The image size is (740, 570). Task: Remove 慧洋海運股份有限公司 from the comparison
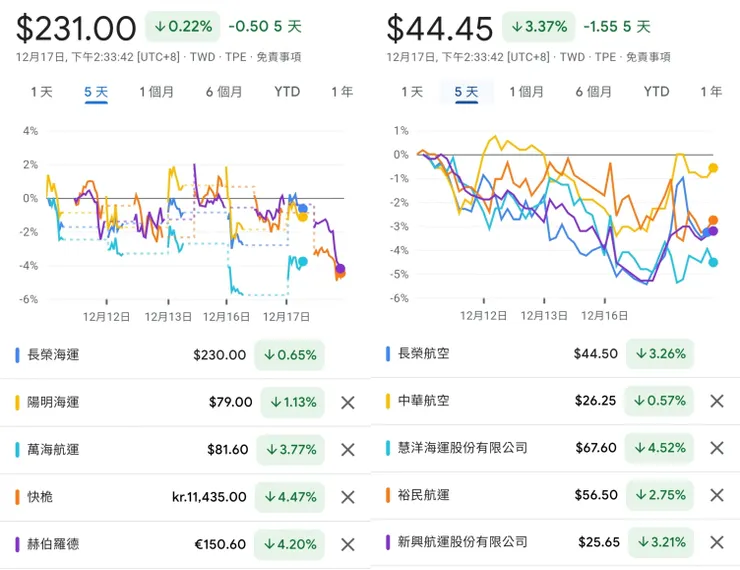(717, 448)
